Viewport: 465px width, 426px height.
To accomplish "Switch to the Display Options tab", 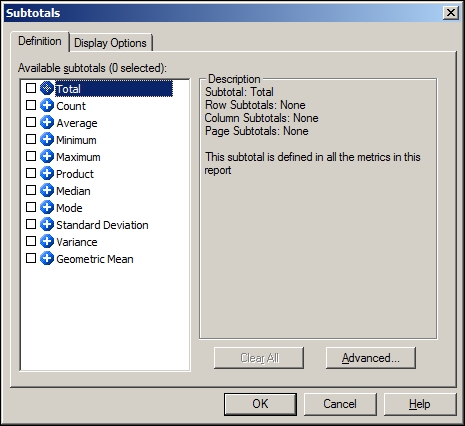I will (110, 43).
